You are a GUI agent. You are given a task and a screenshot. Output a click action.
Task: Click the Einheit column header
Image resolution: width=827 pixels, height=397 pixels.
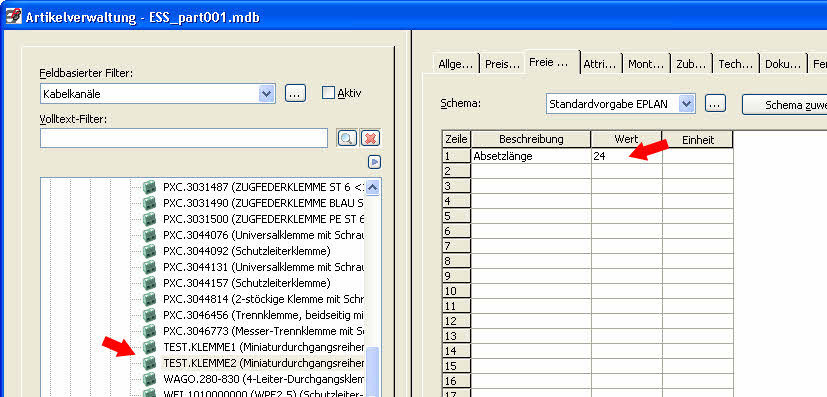(x=698, y=139)
